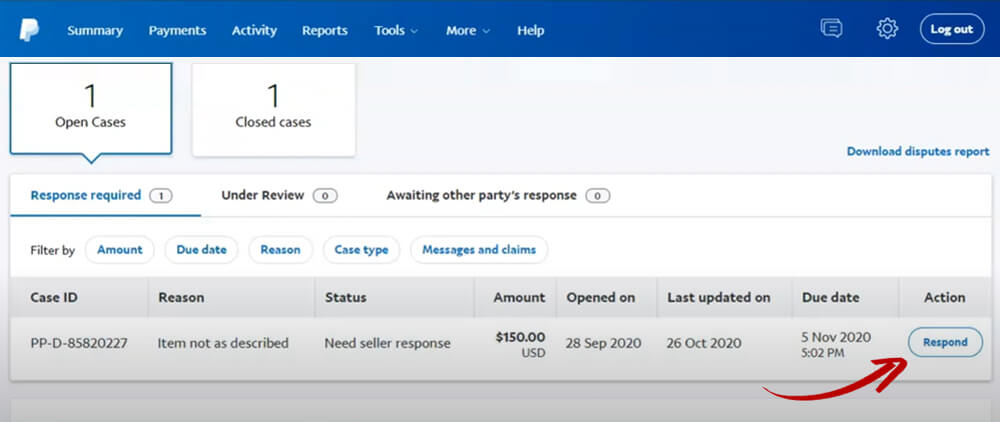Click case ID PP-D-85820227
The width and height of the screenshot is (1000, 422).
coord(79,344)
